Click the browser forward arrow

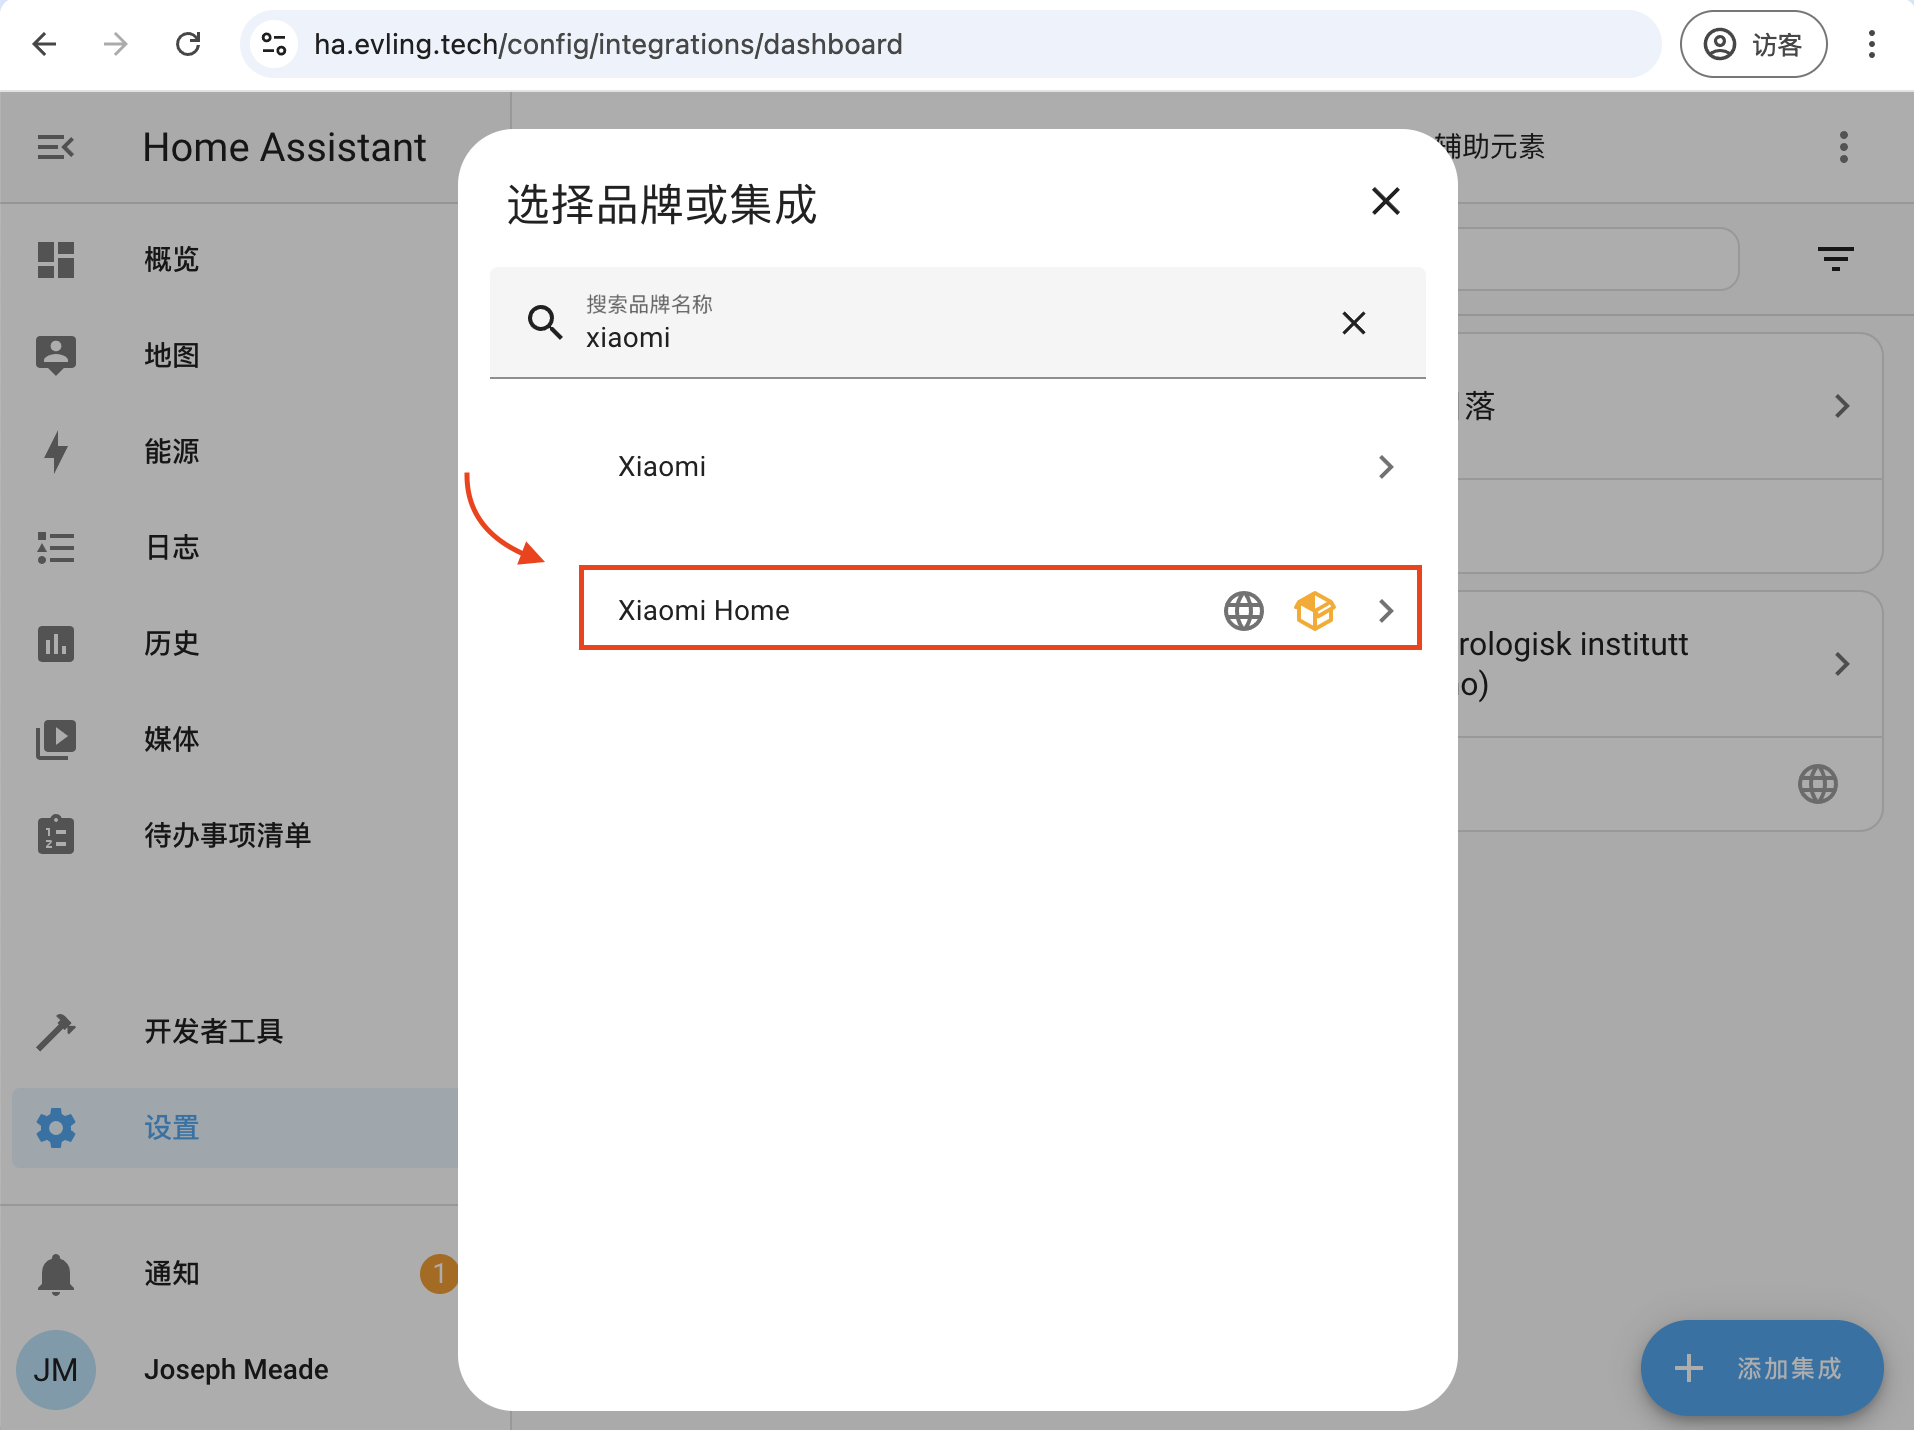[116, 44]
